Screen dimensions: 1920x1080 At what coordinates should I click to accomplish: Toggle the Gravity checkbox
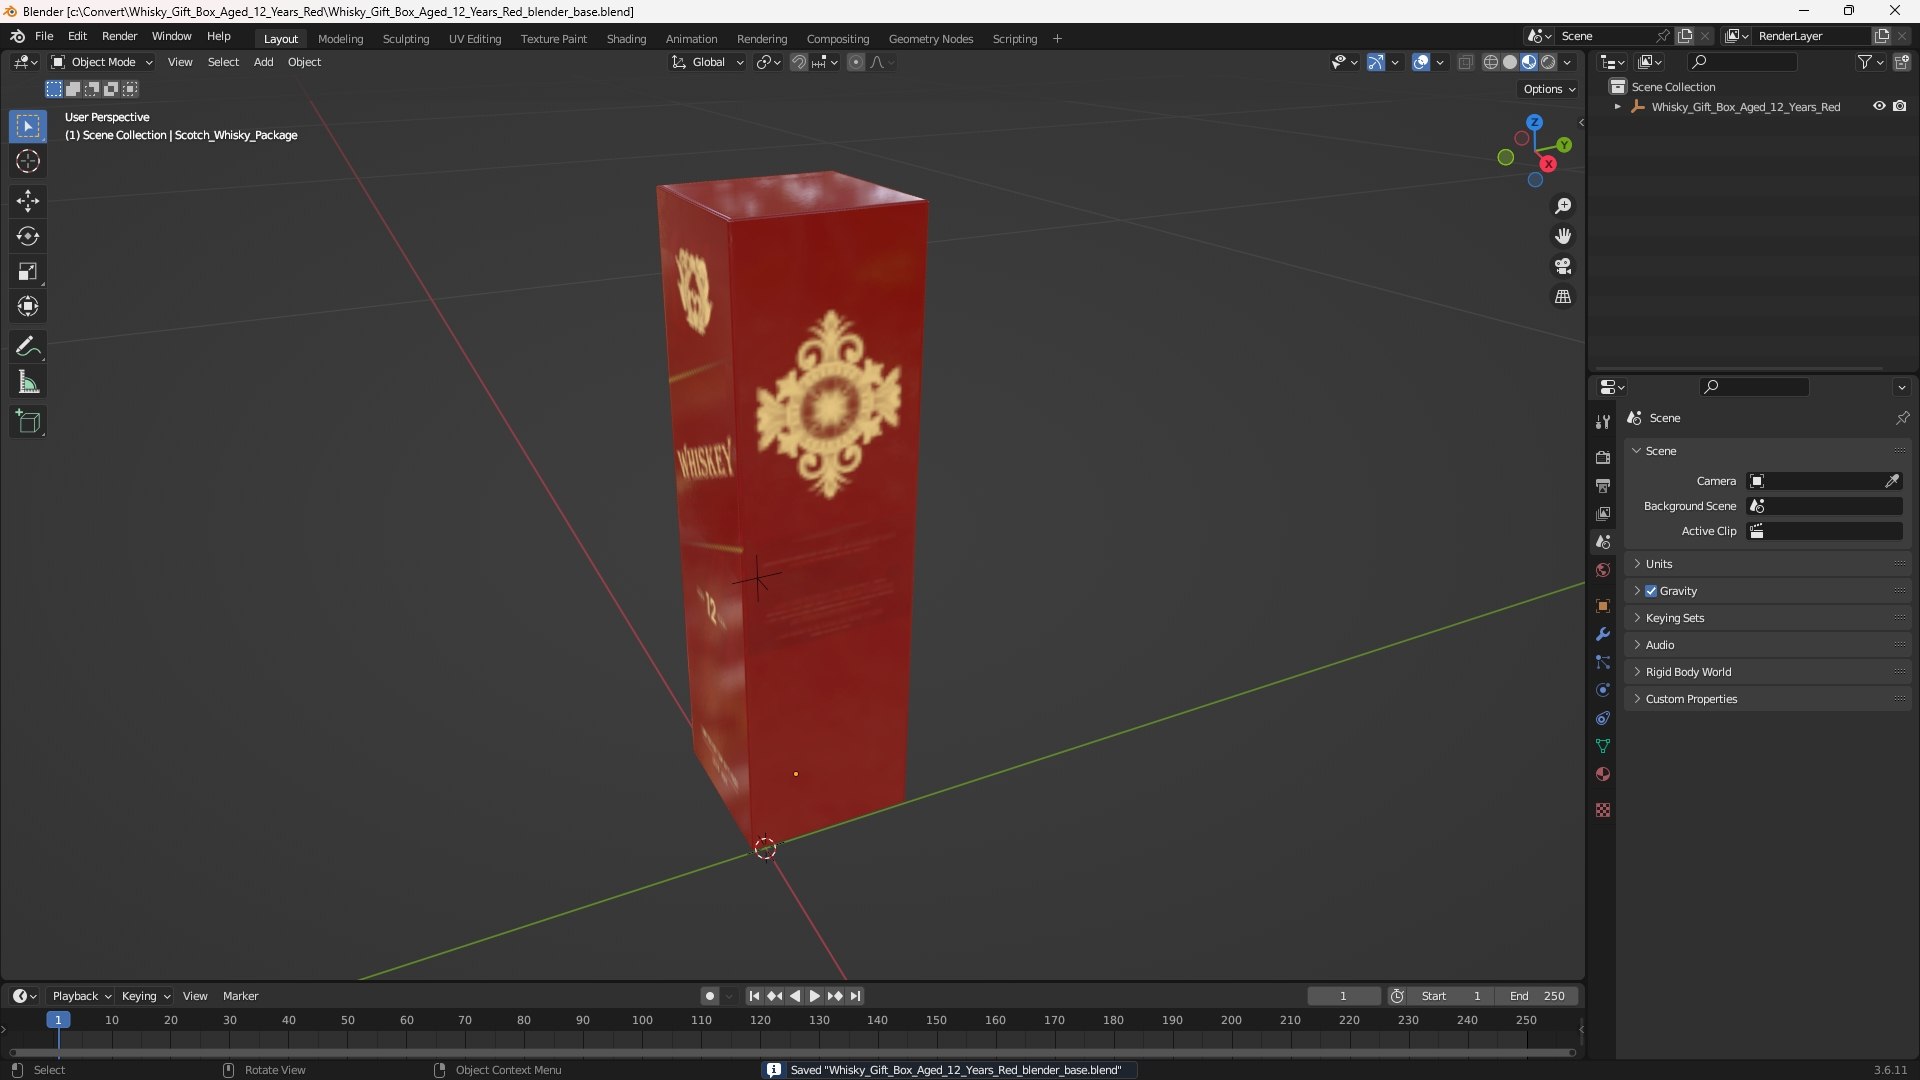pyautogui.click(x=1651, y=591)
